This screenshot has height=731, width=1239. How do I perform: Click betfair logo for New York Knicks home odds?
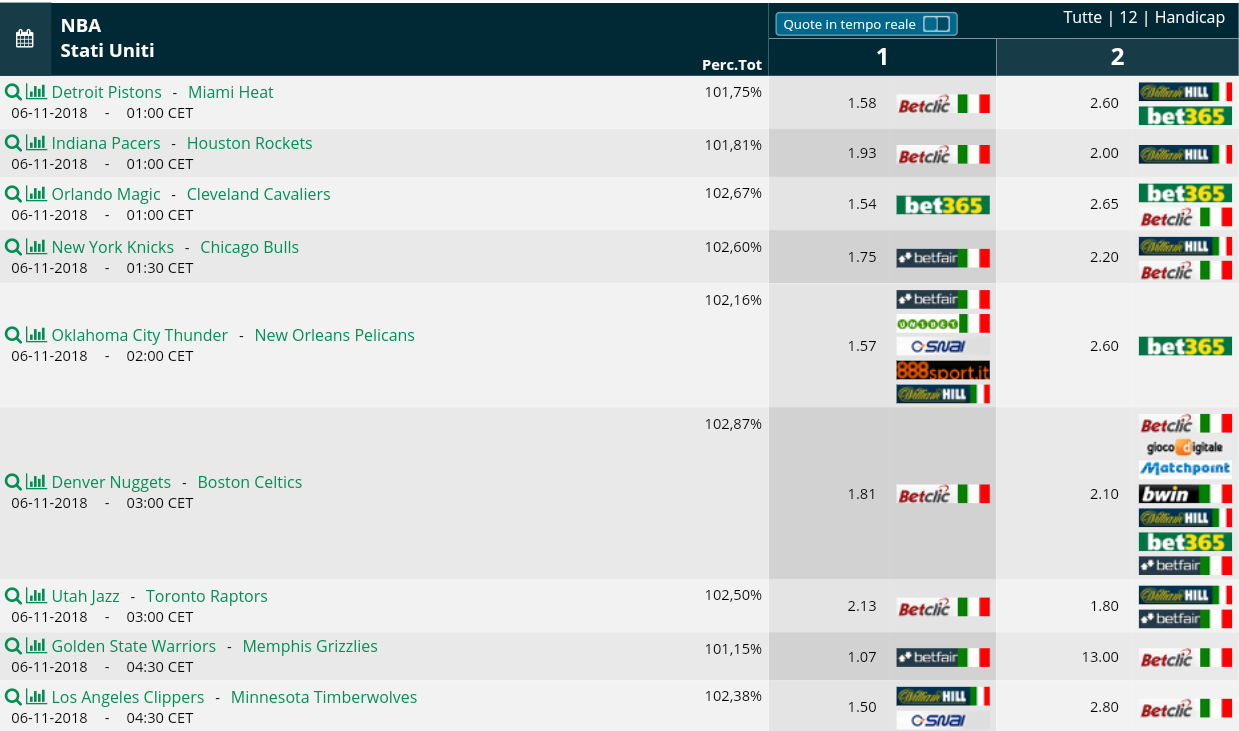click(943, 258)
